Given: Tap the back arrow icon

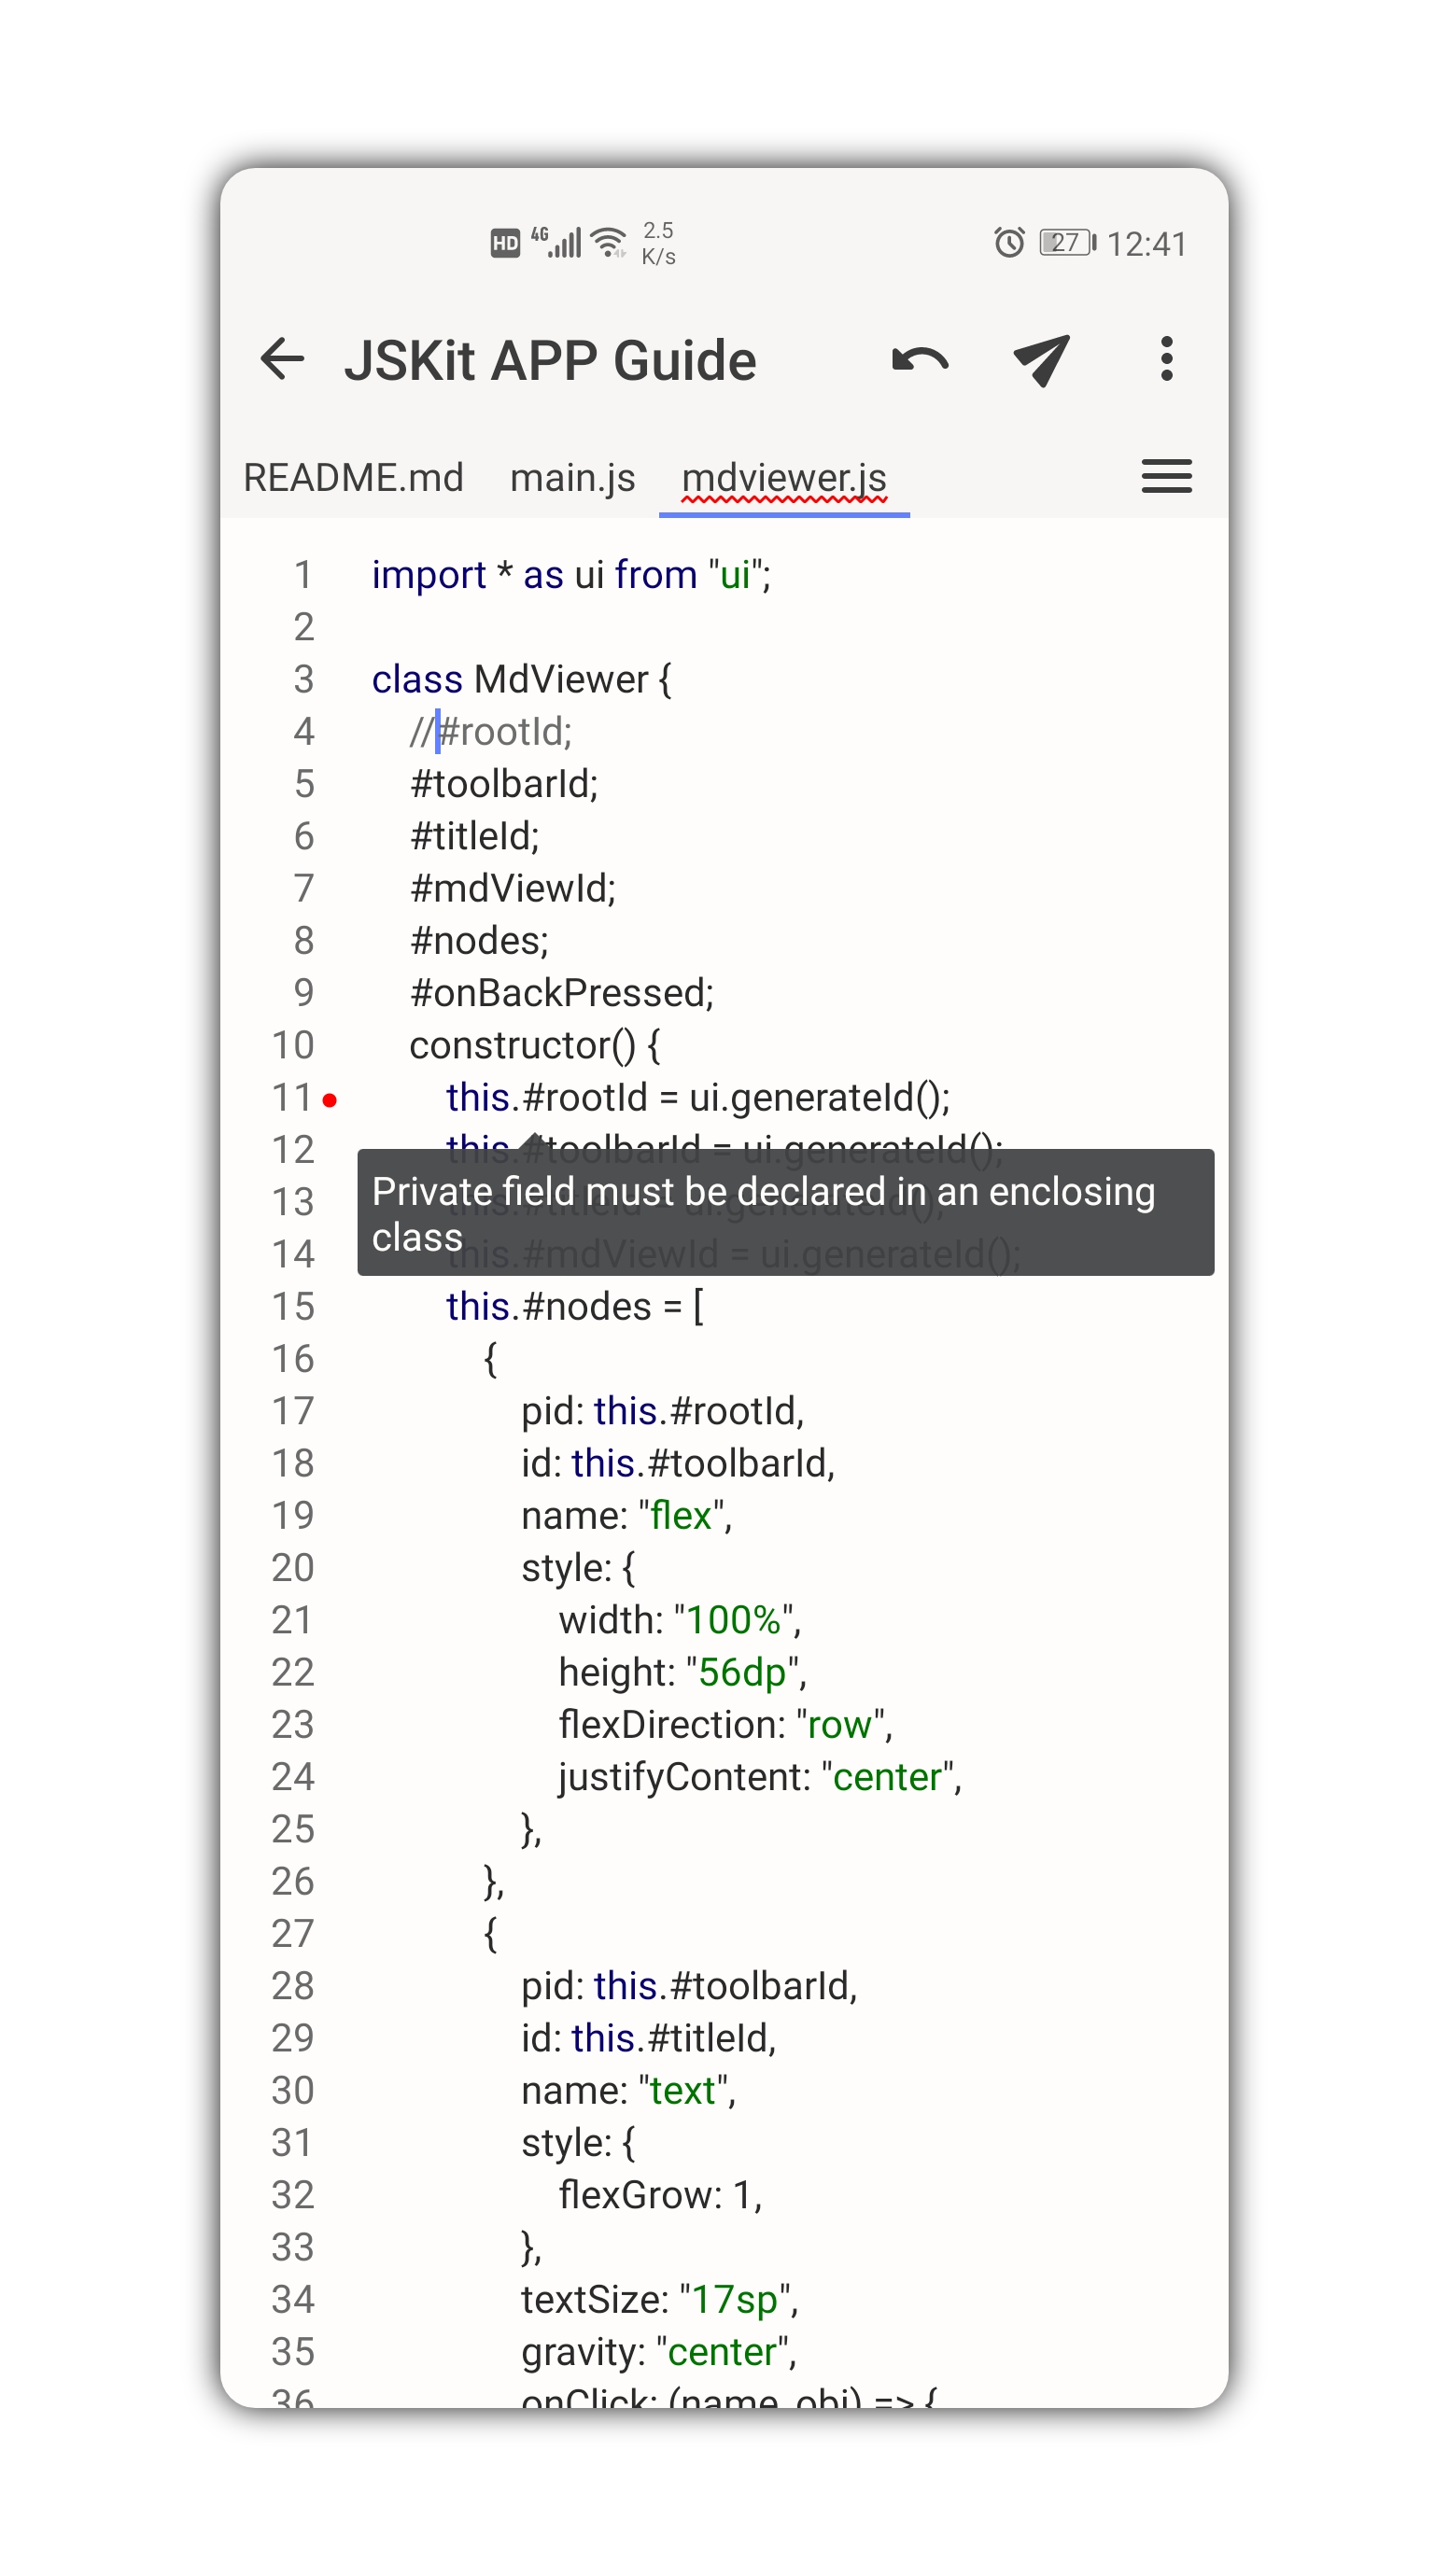Looking at the screenshot, I should pyautogui.click(x=282, y=360).
